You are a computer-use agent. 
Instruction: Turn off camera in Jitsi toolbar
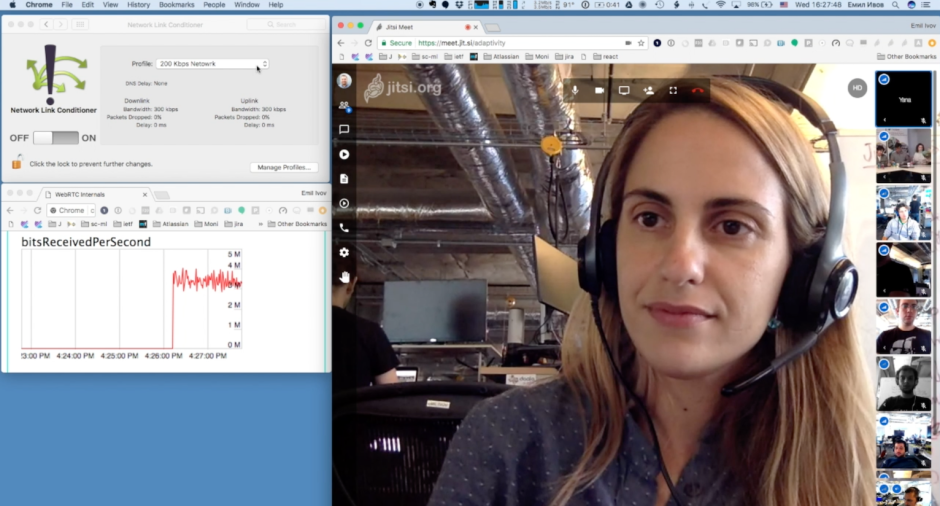[599, 90]
